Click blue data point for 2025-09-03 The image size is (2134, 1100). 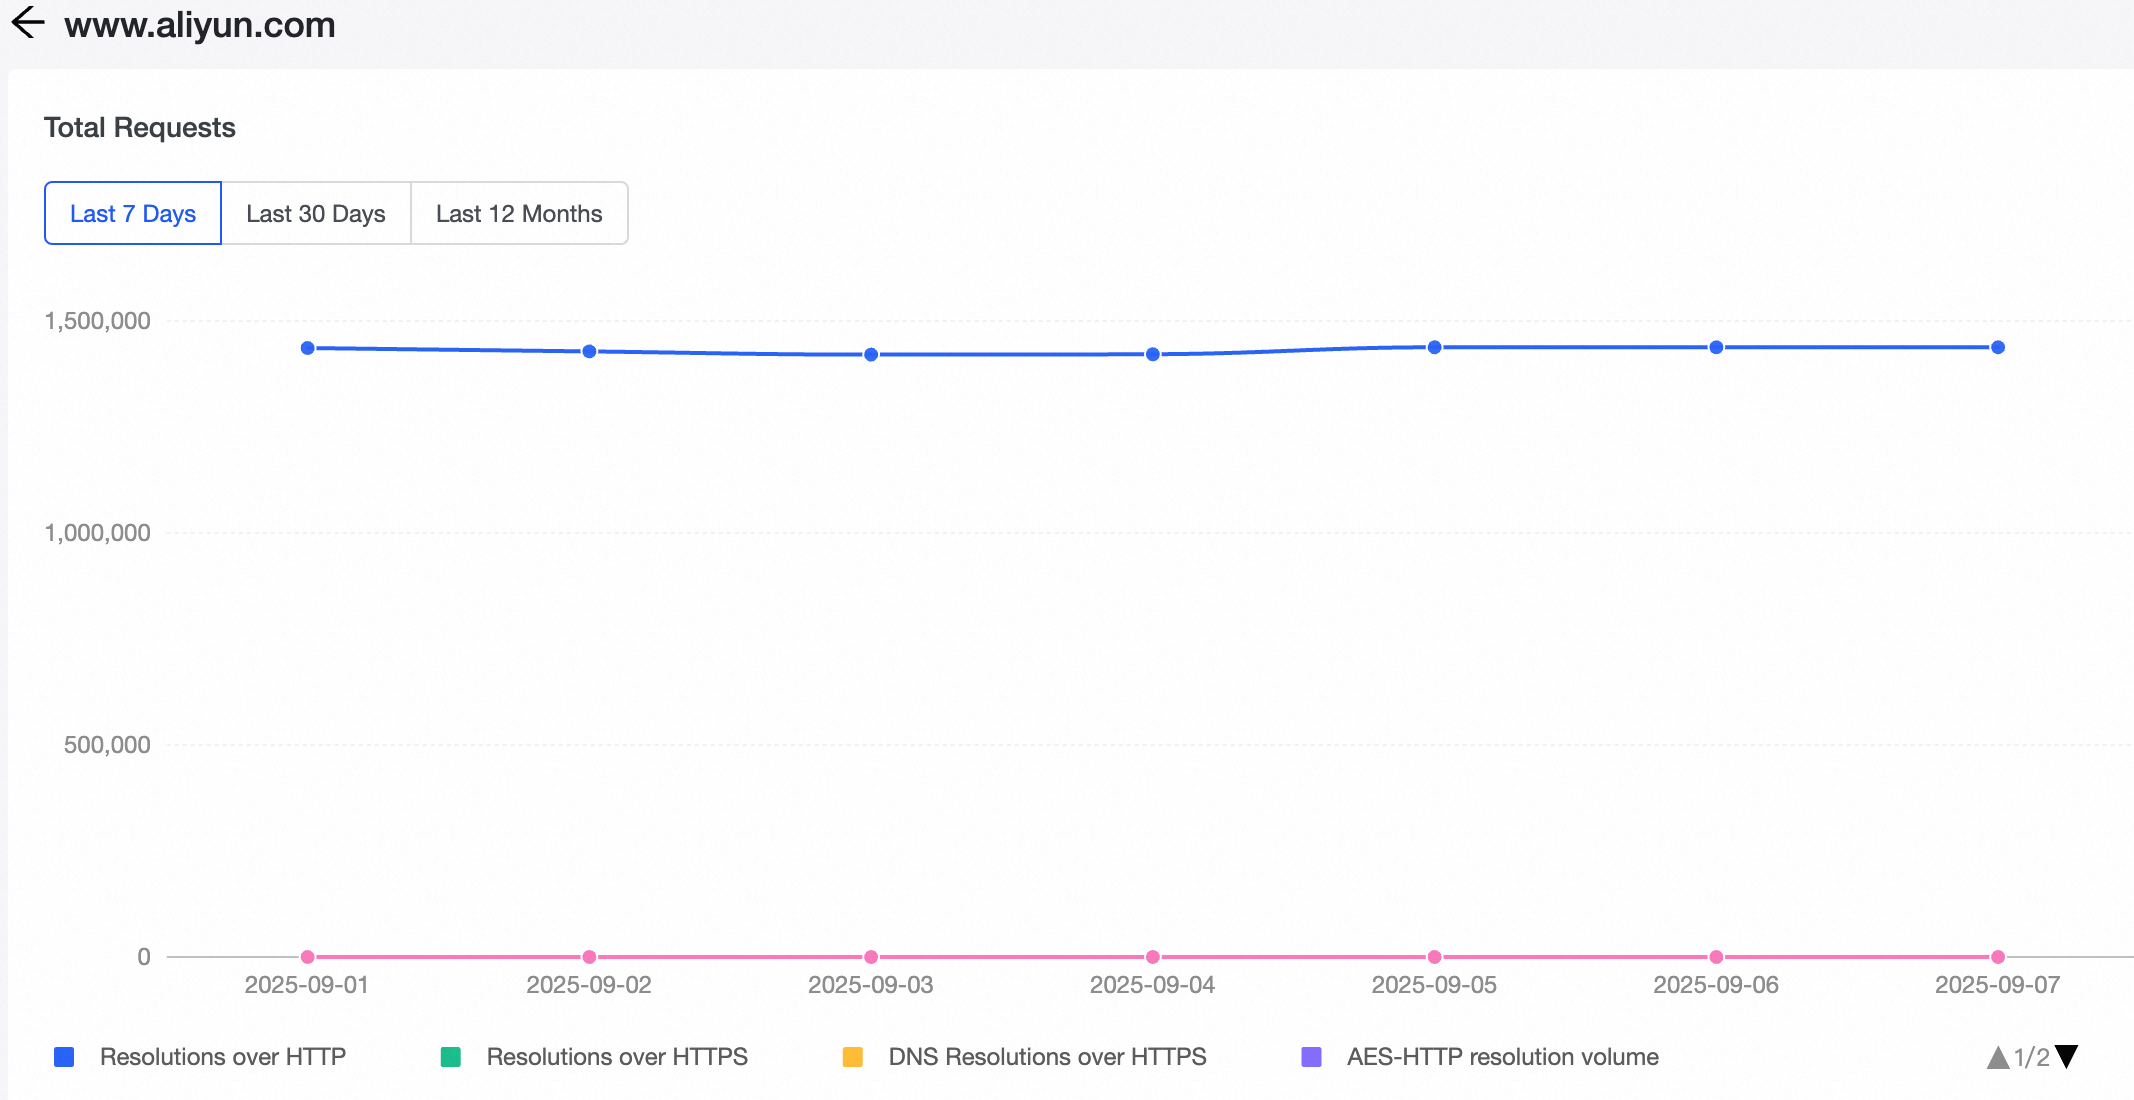click(871, 354)
